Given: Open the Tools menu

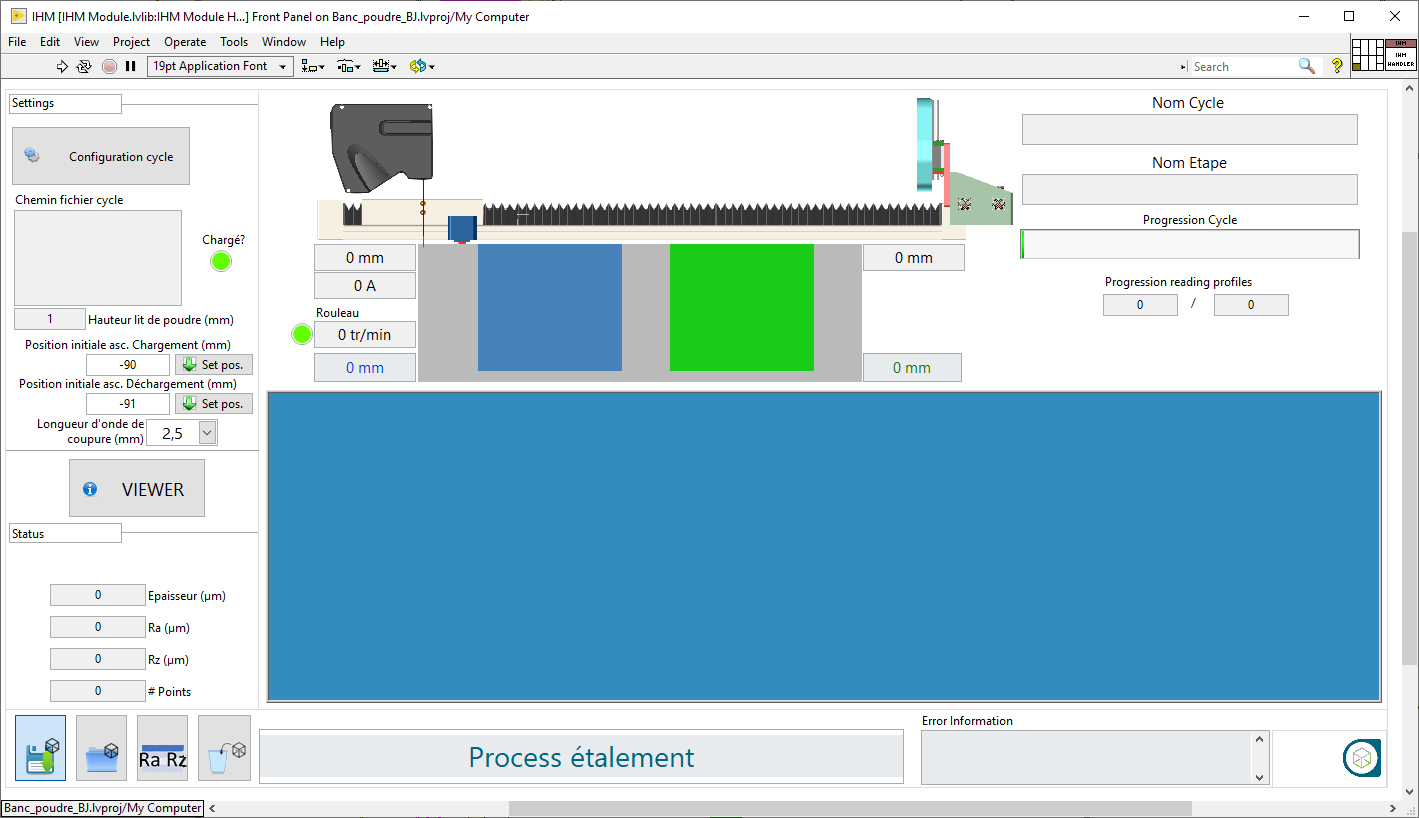Looking at the screenshot, I should coord(234,42).
